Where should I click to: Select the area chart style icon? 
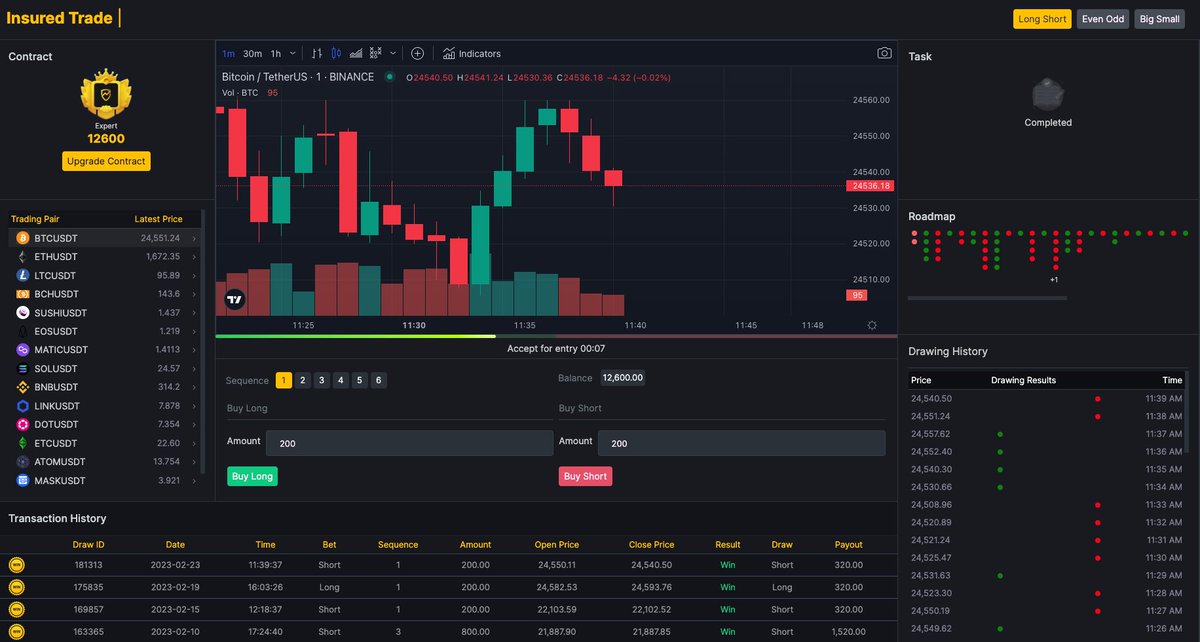(356, 53)
